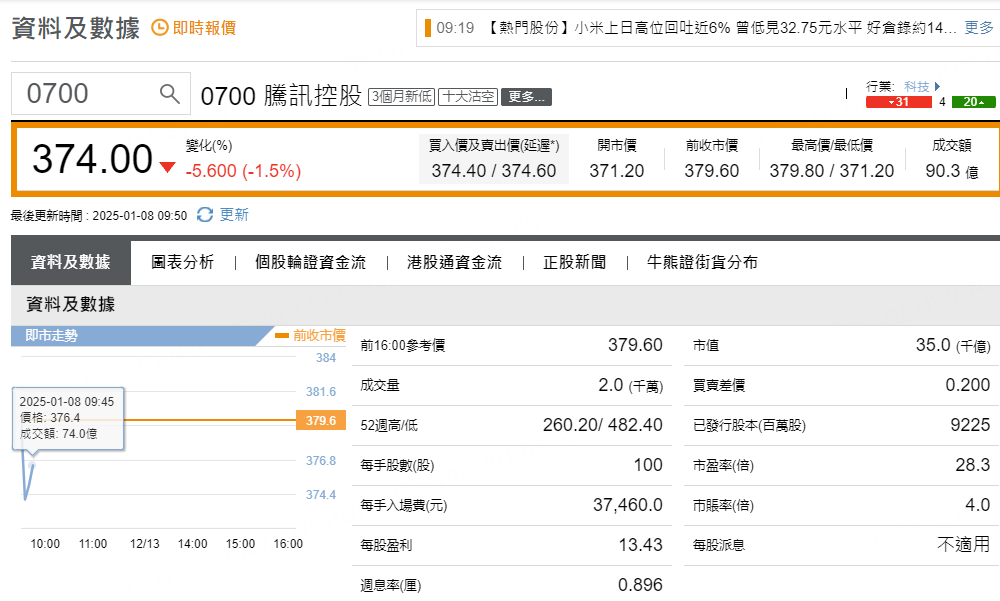Open the 個股輪證資金流 tab

click(x=311, y=262)
